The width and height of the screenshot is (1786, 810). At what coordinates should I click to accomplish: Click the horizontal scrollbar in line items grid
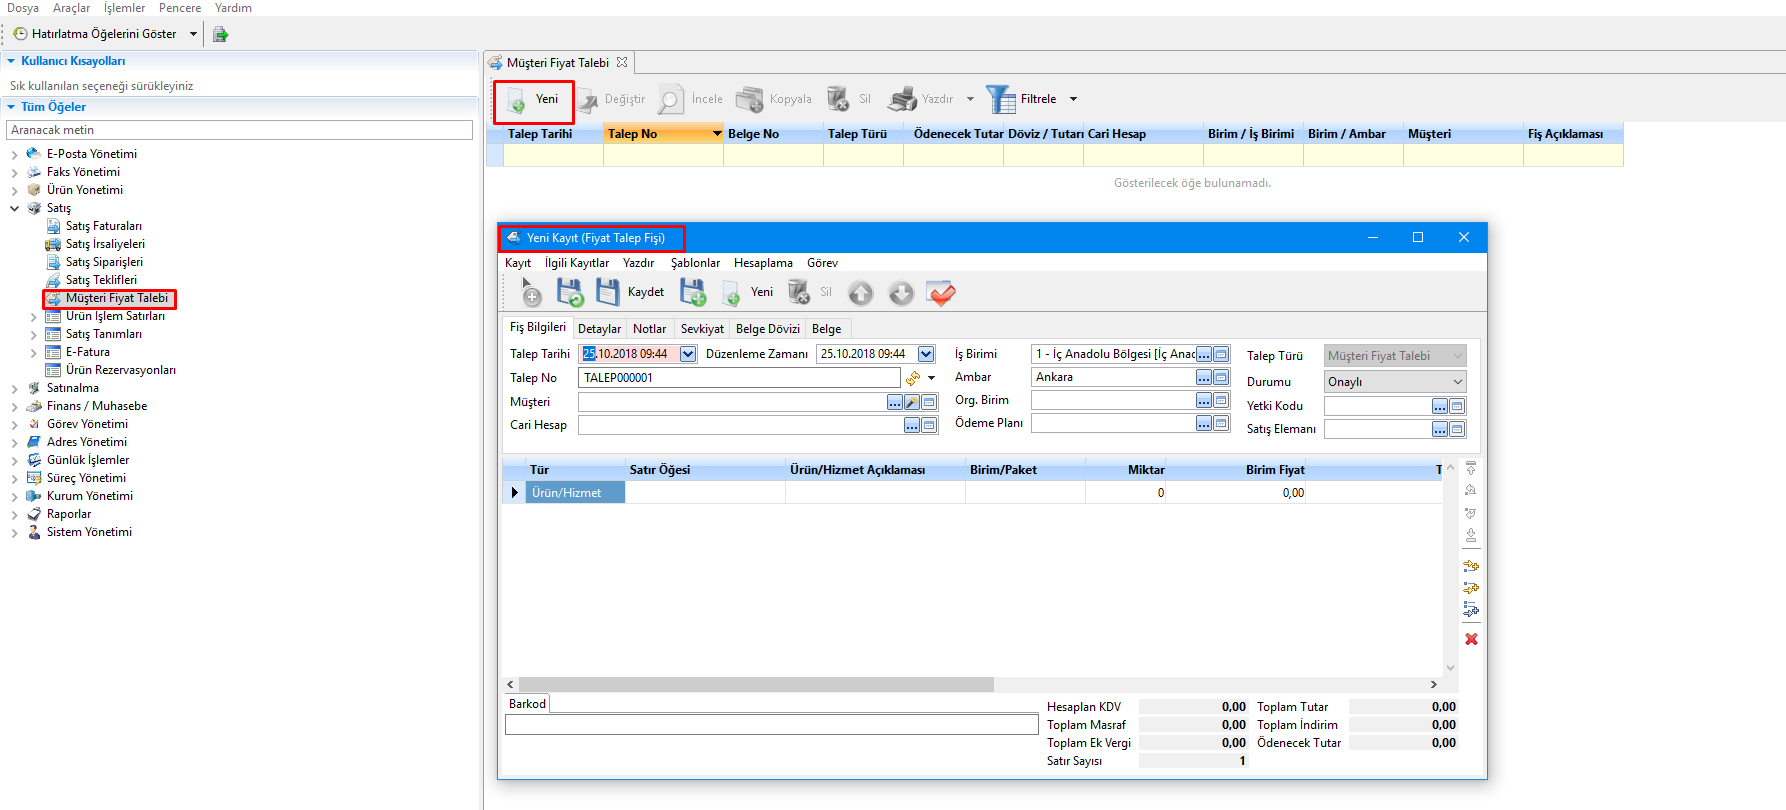pyautogui.click(x=755, y=684)
